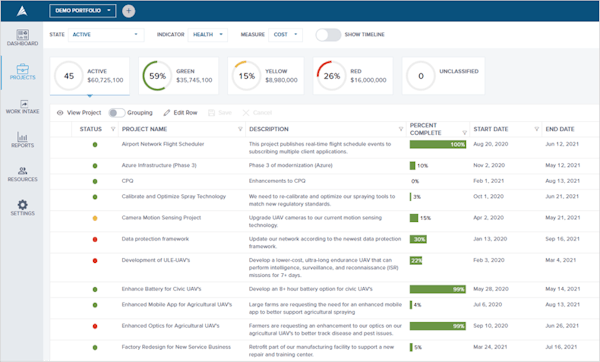Open Work Intake in sidebar
This screenshot has width=600, height=362.
[x=23, y=104]
